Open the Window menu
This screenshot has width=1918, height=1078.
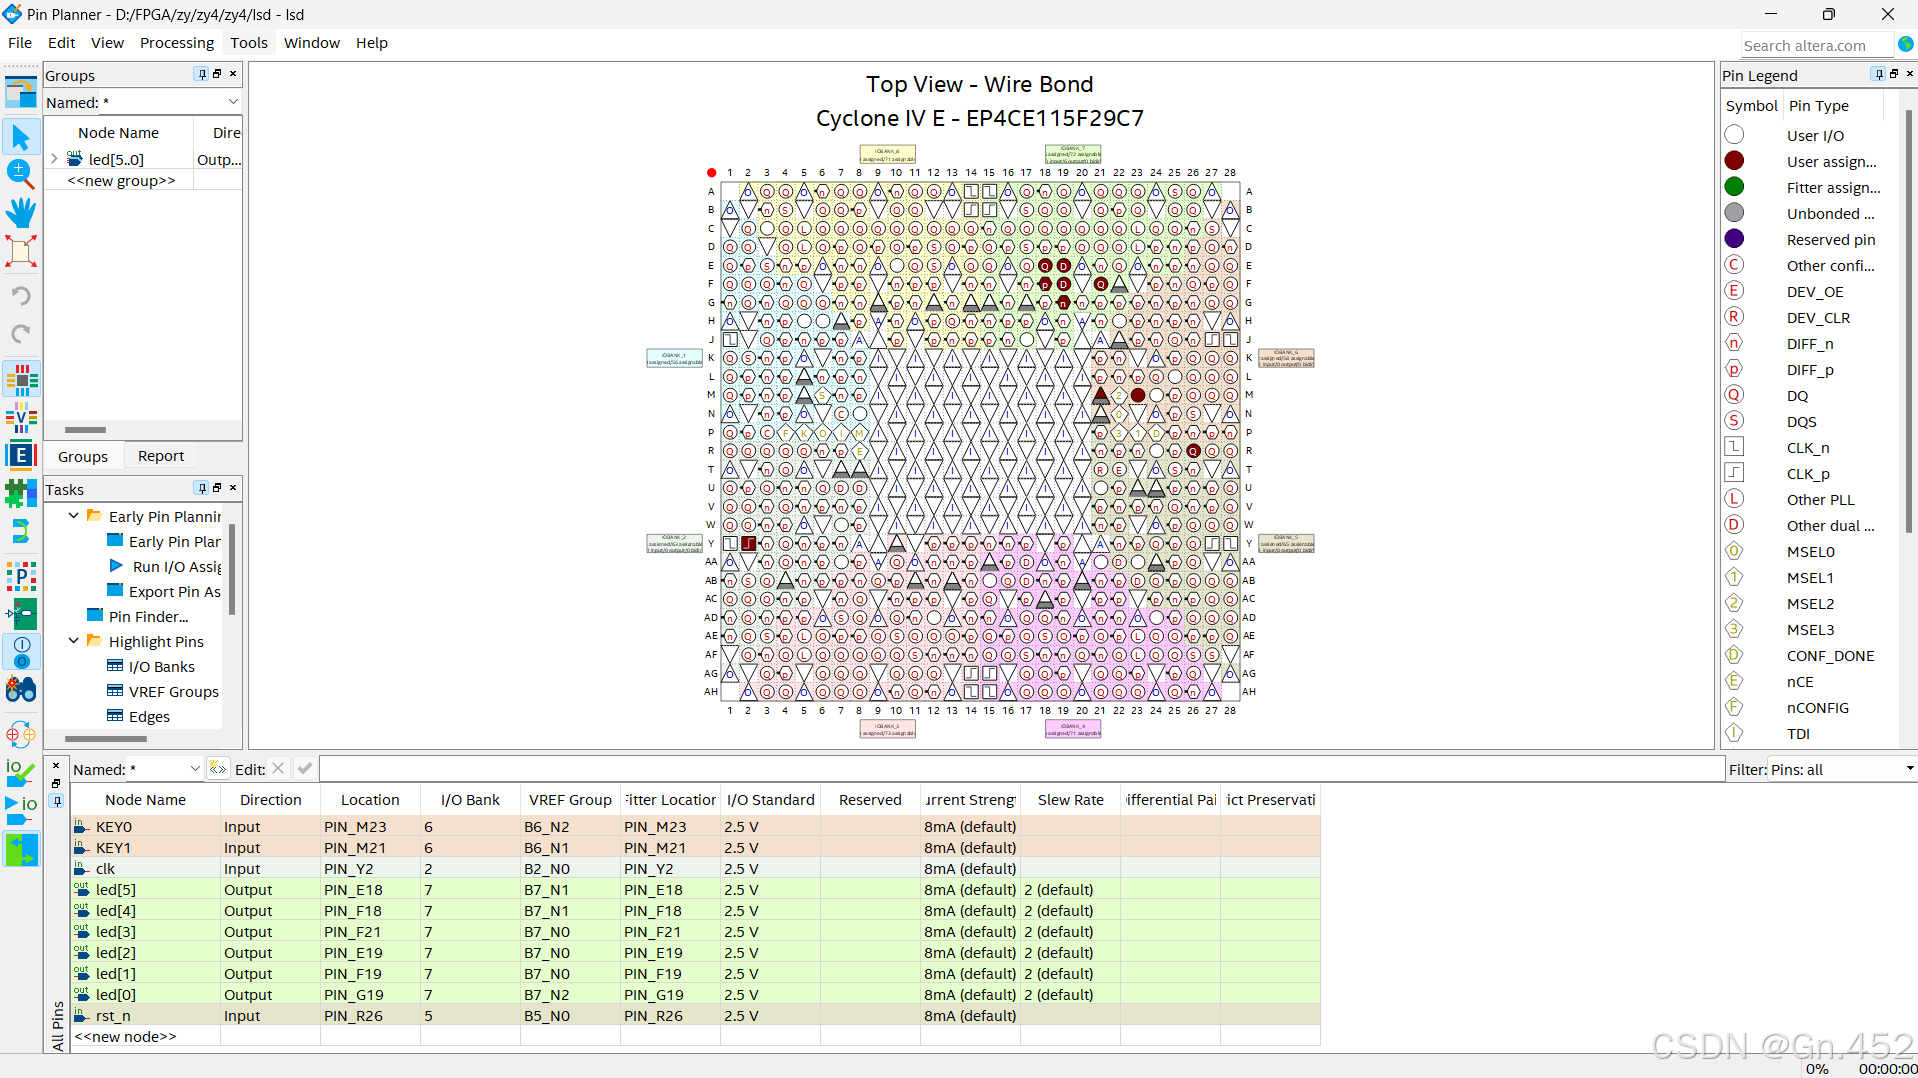312,43
